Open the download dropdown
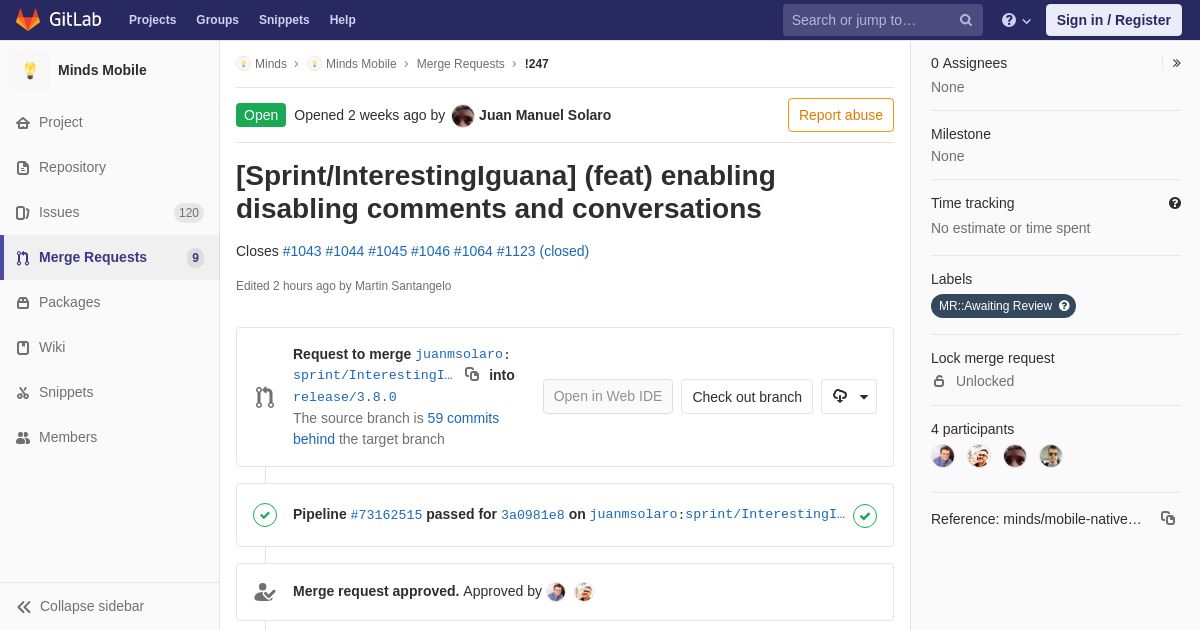The width and height of the screenshot is (1200, 630). point(849,396)
